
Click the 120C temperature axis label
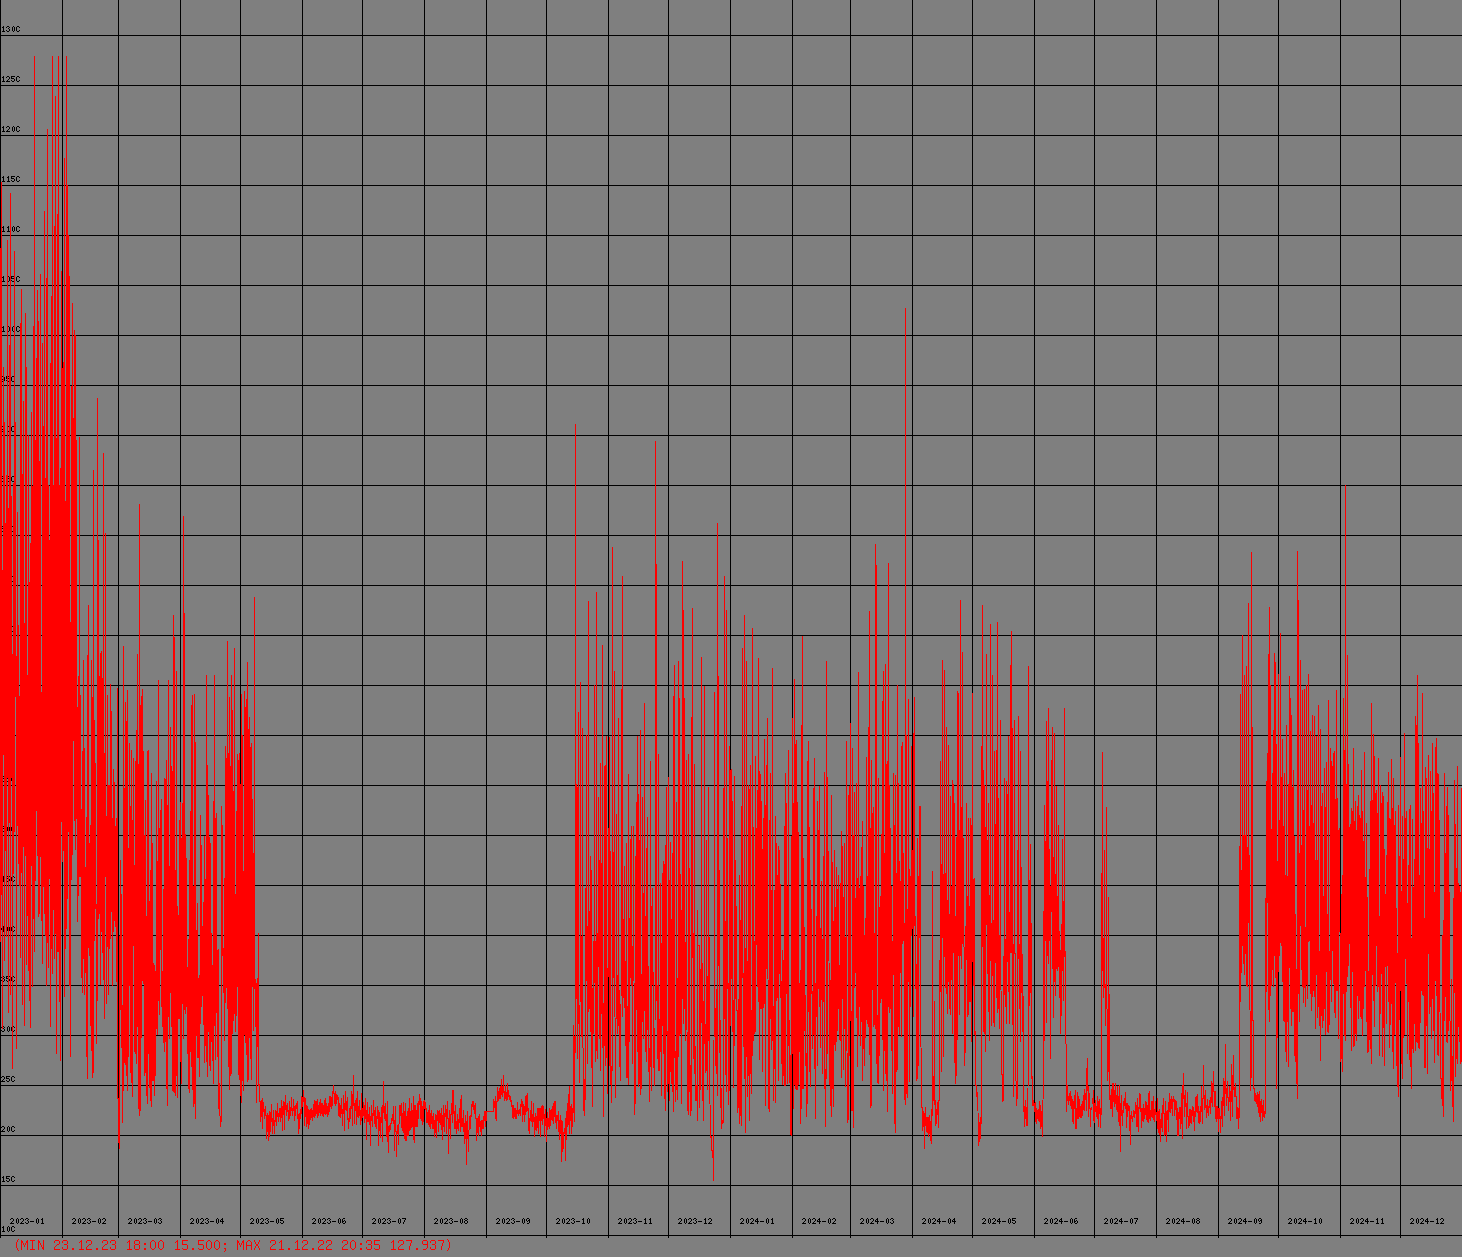pyautogui.click(x=10, y=130)
